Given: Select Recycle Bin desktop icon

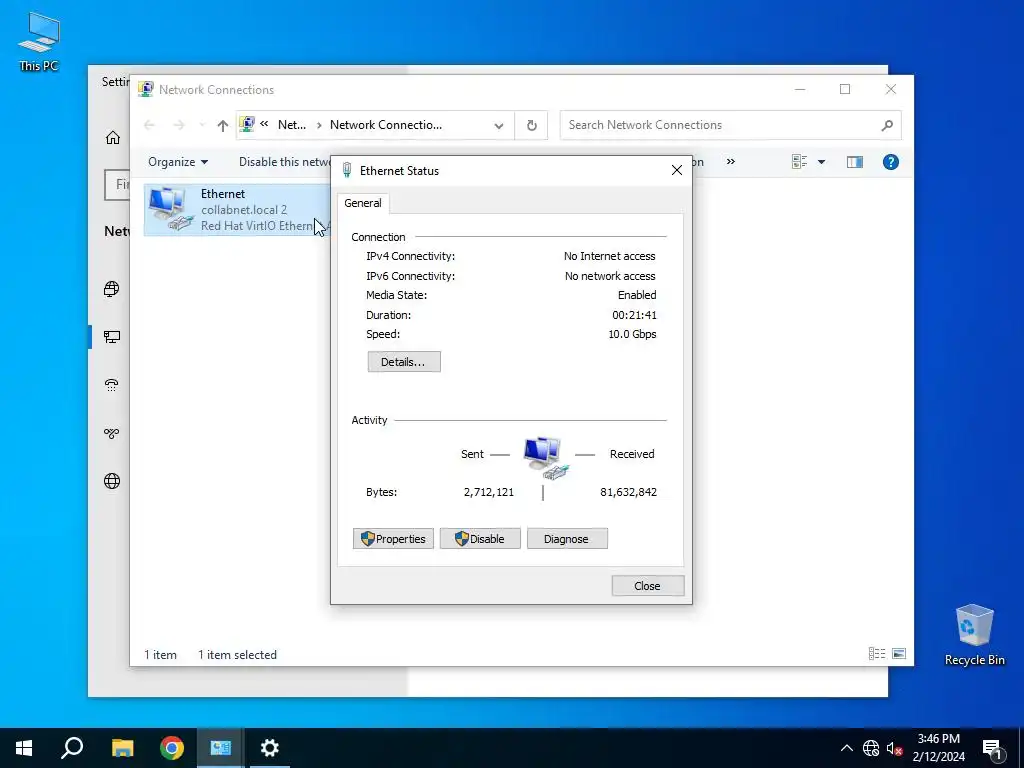Looking at the screenshot, I should (974, 635).
